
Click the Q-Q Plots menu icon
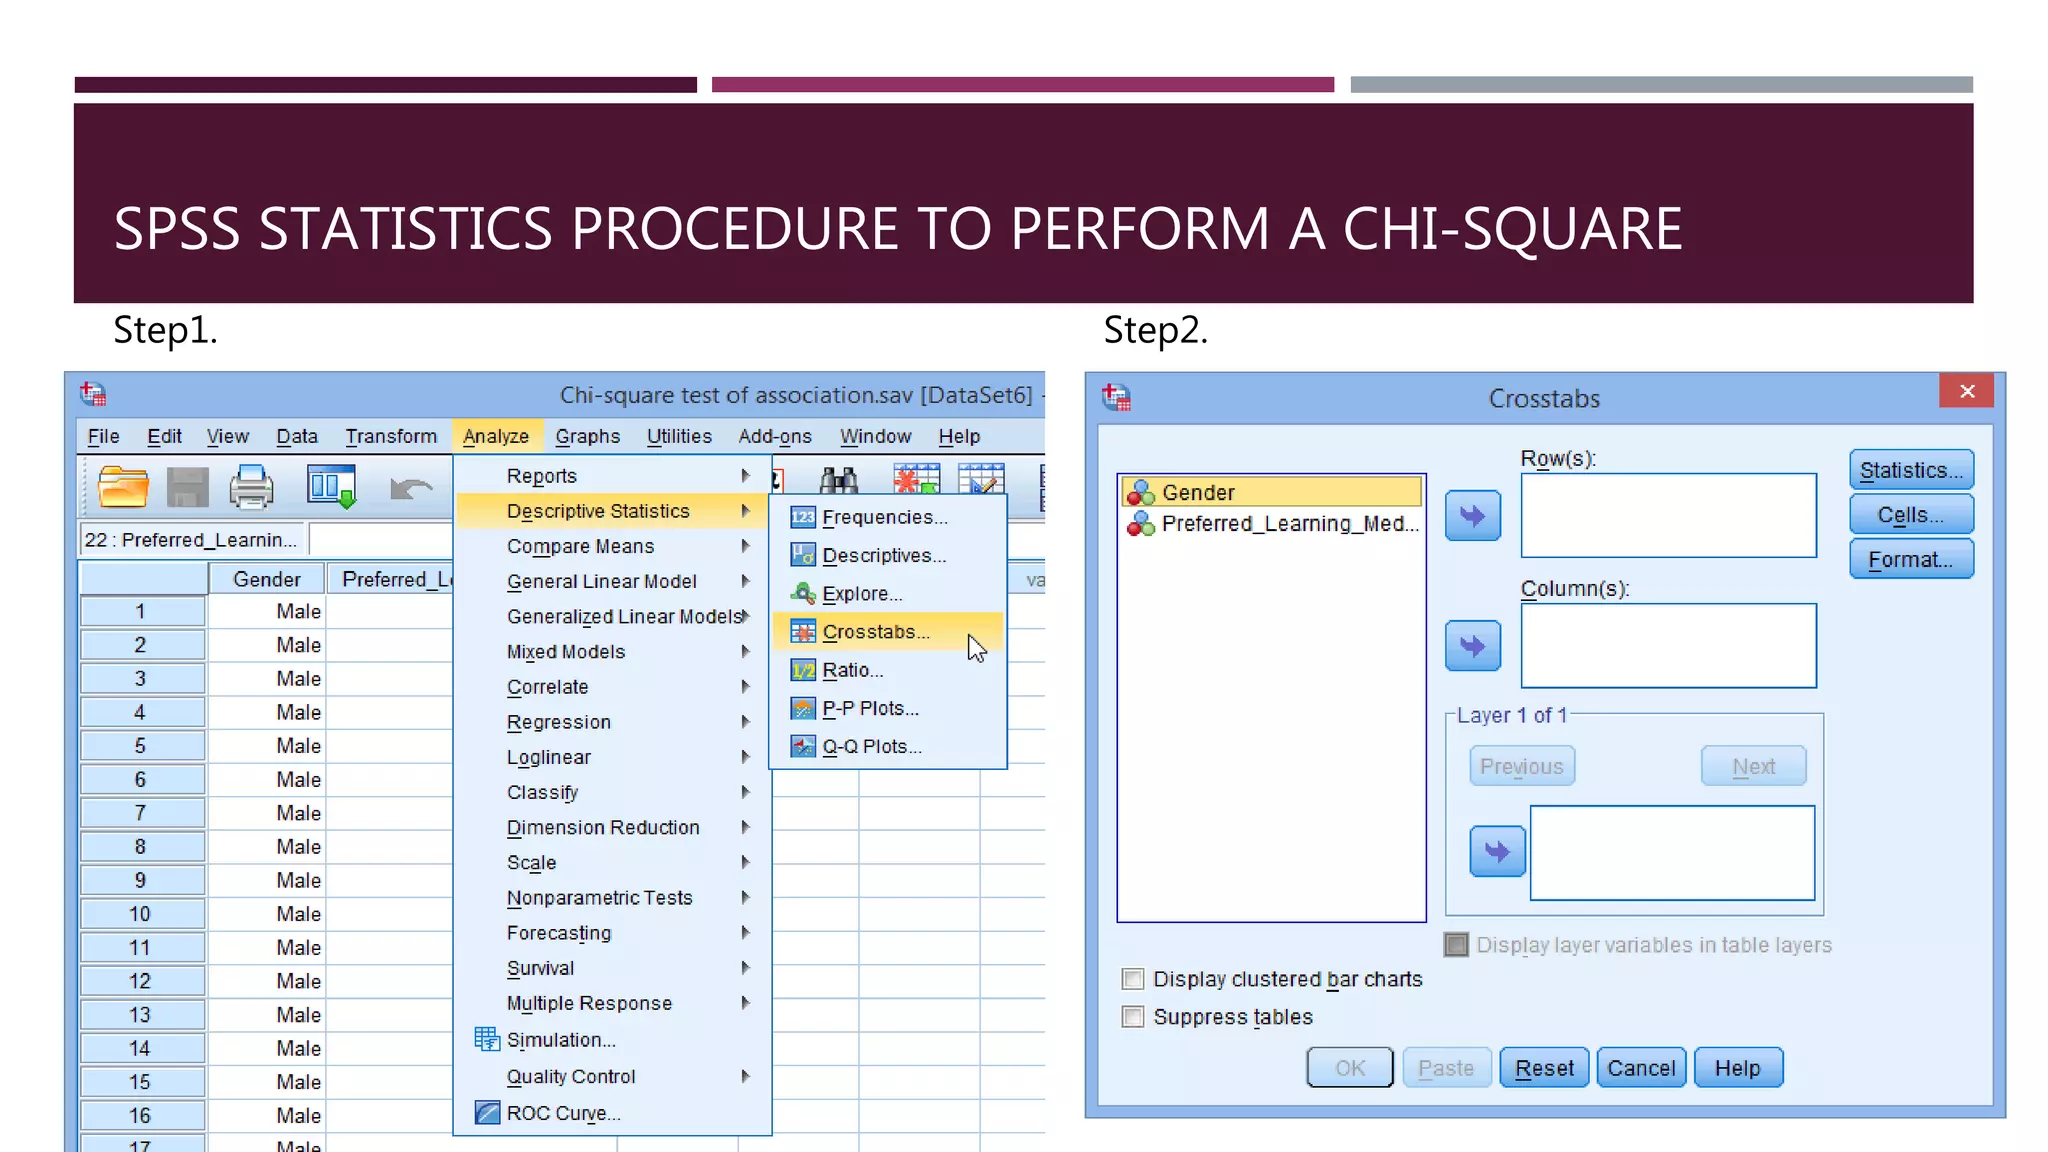[803, 746]
